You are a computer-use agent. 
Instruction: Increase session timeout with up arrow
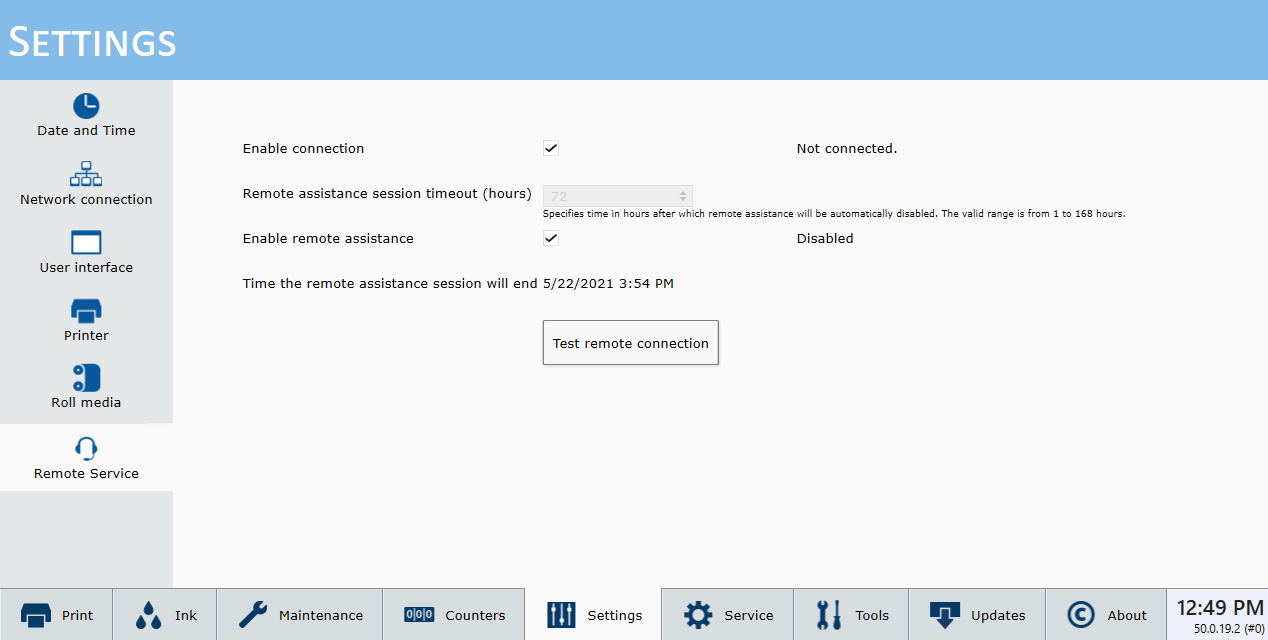tap(683, 192)
